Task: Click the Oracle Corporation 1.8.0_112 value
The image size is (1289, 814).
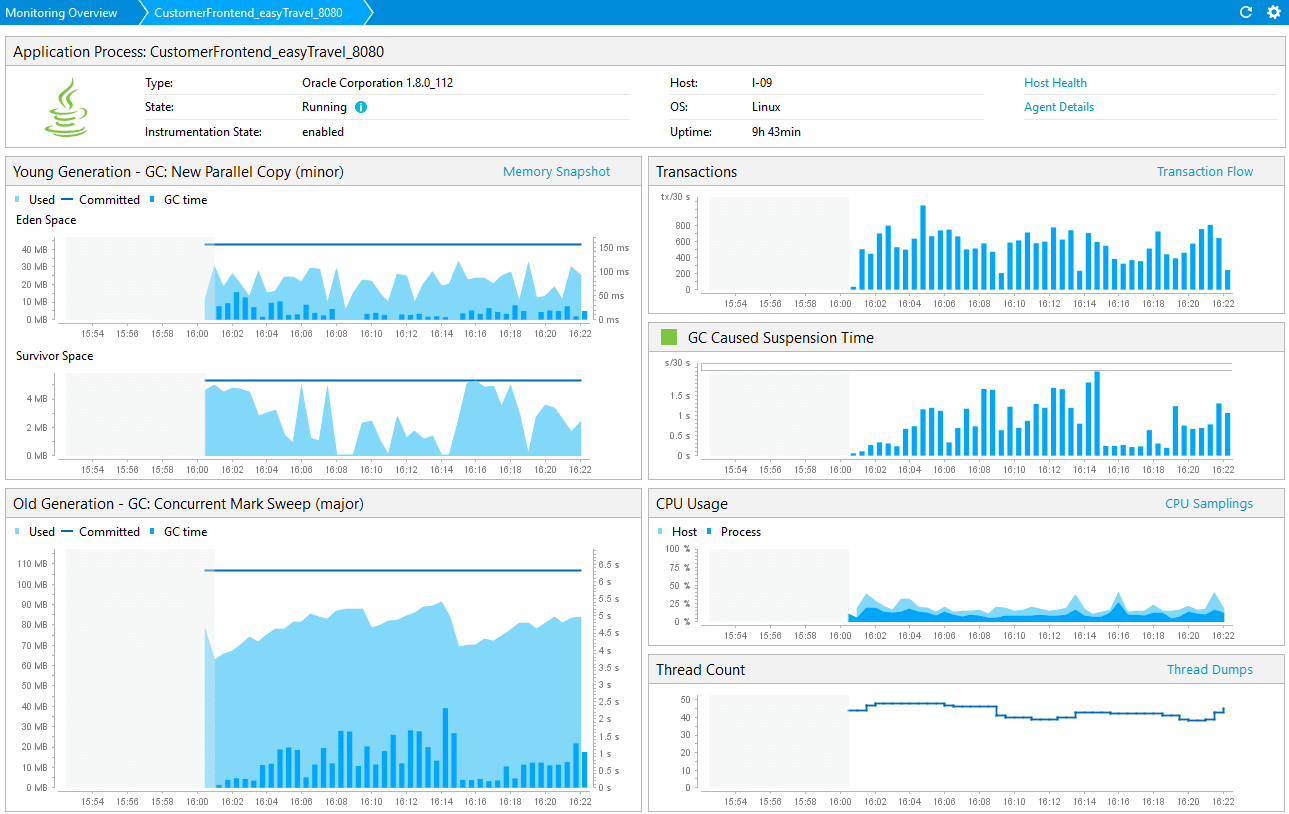Action: pyautogui.click(x=377, y=83)
